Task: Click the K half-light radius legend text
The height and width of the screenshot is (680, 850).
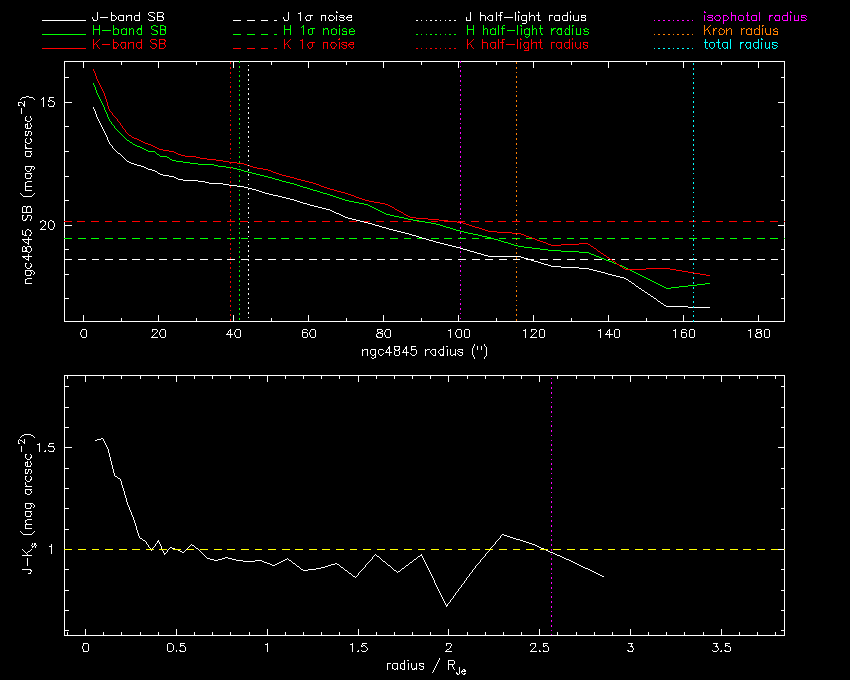Action: (526, 46)
